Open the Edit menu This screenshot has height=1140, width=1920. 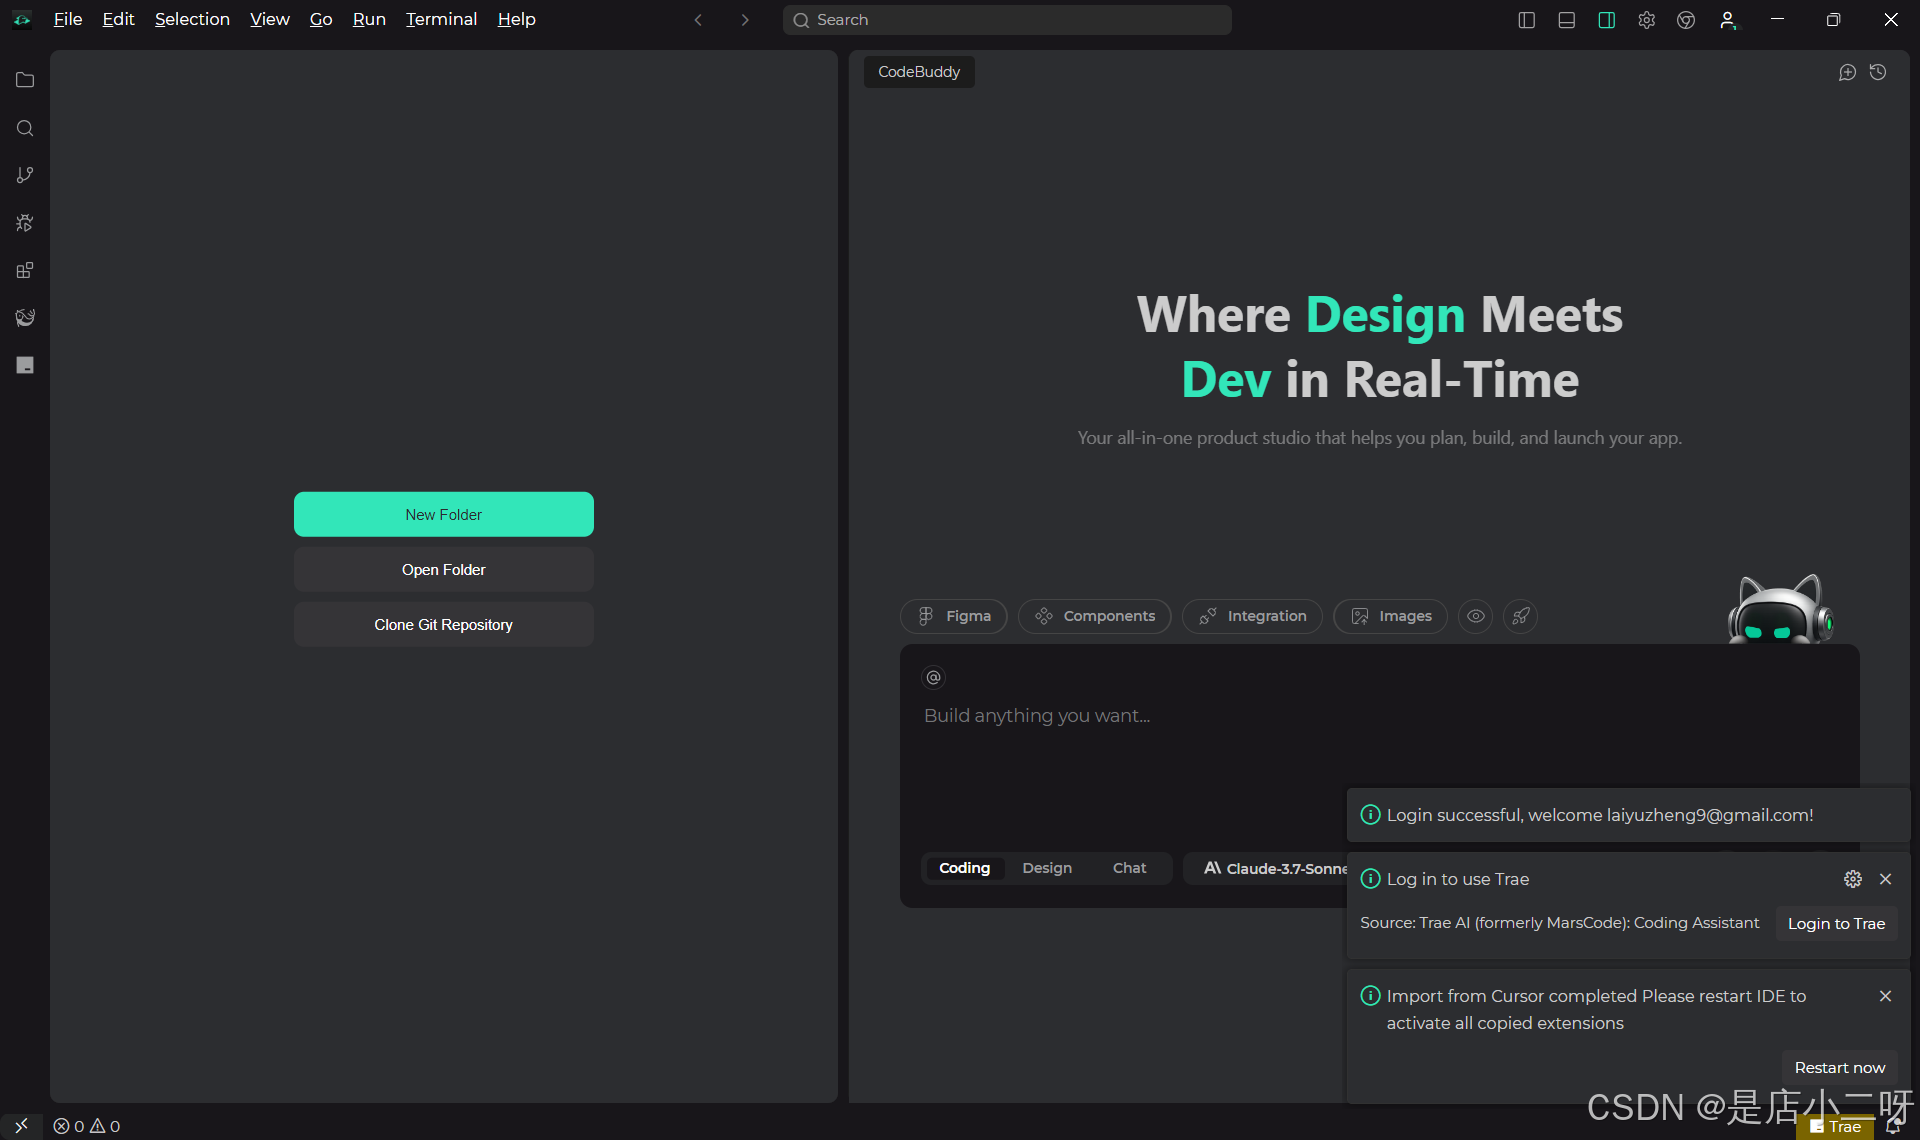point(118,19)
